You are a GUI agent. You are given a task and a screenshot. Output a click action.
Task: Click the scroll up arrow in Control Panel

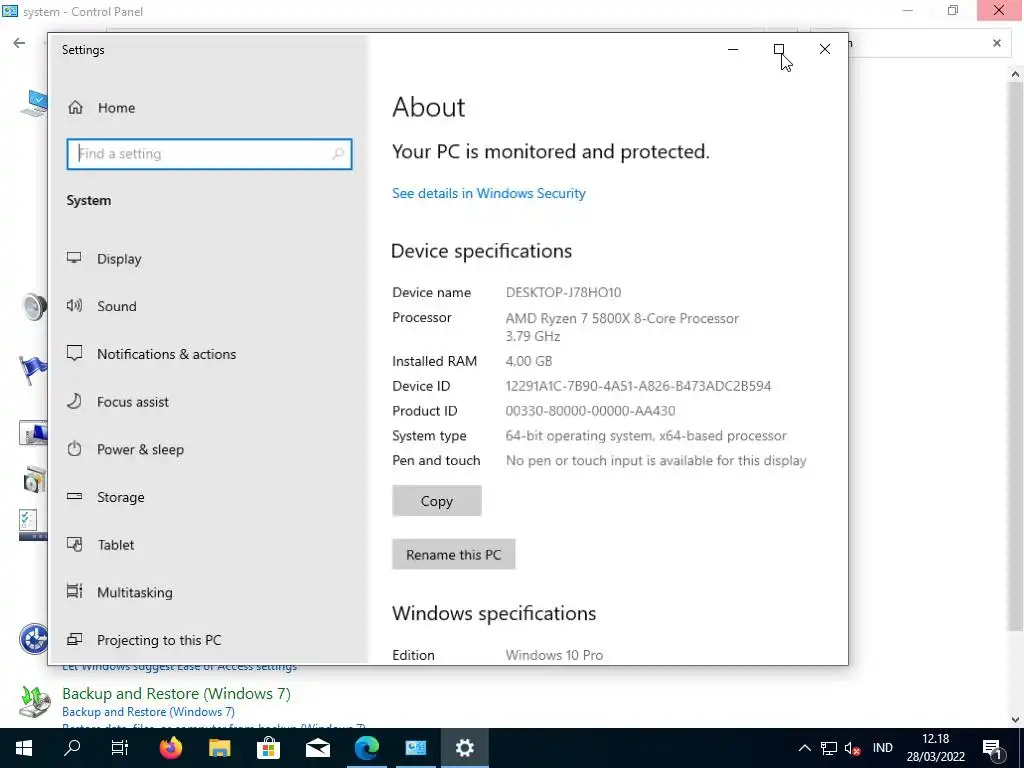tap(1015, 74)
